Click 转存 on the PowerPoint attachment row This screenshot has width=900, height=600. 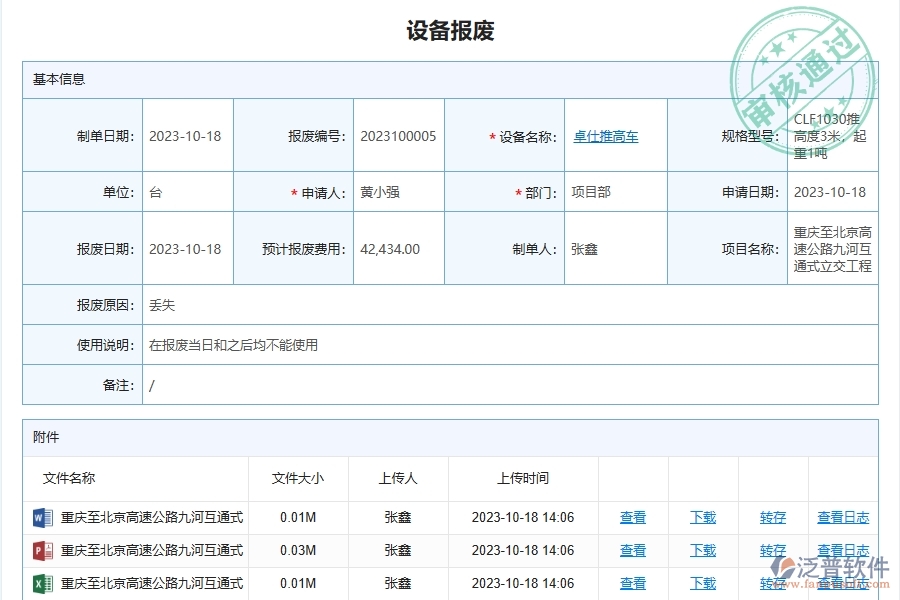[x=773, y=550]
